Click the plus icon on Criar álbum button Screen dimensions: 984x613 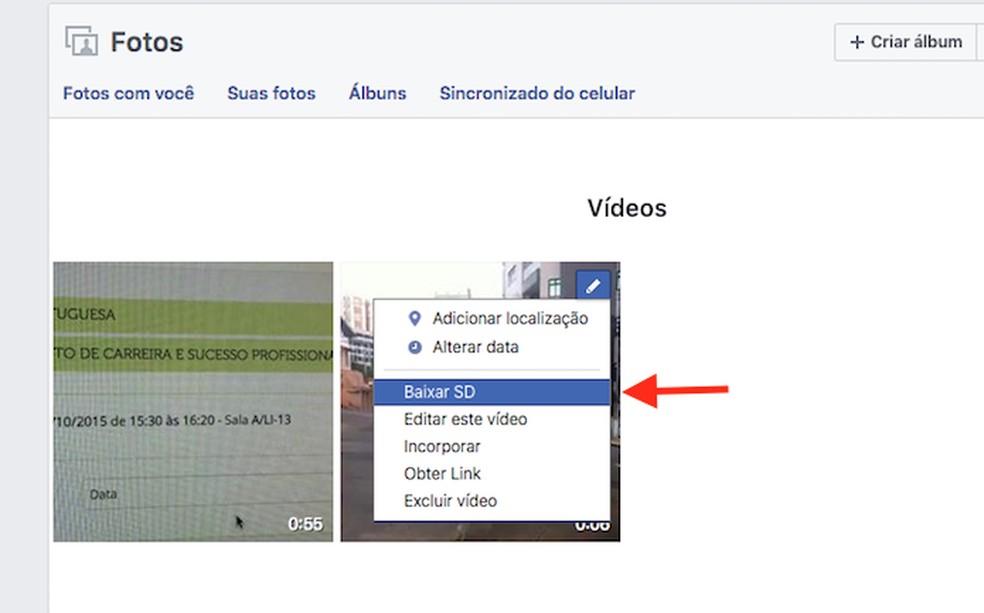857,42
